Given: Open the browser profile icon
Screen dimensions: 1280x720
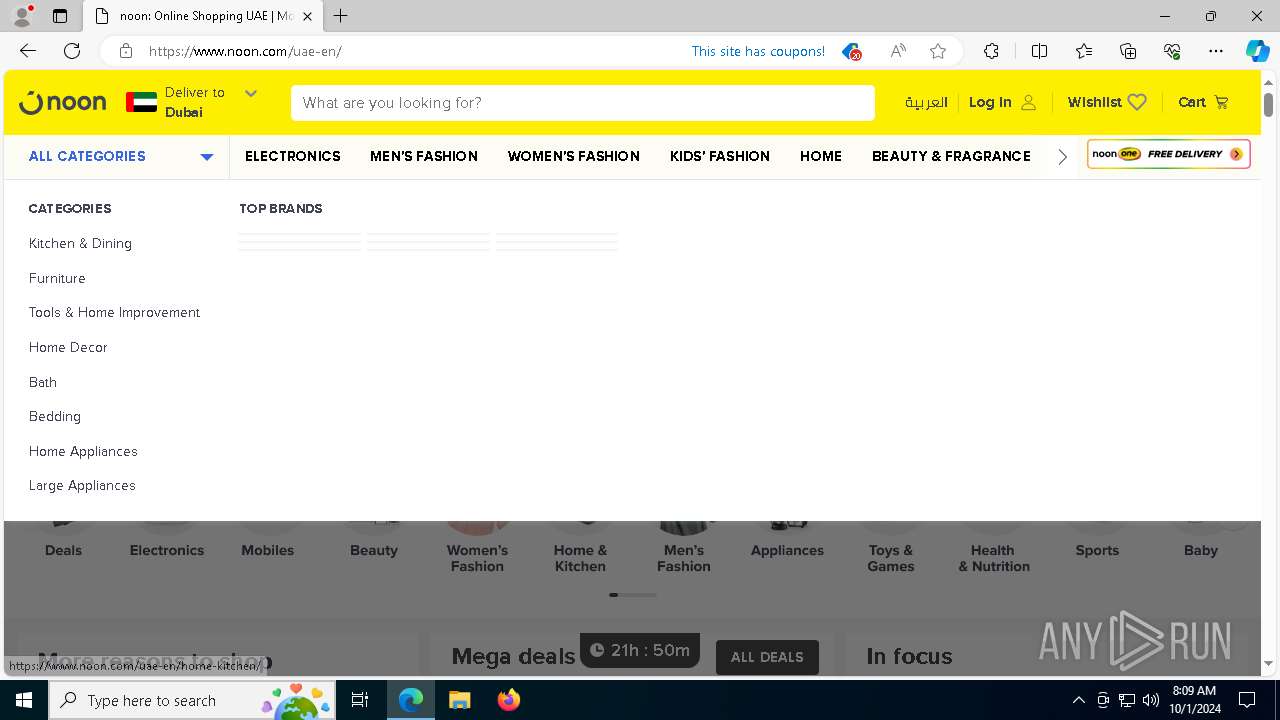Looking at the screenshot, I should click(x=22, y=16).
